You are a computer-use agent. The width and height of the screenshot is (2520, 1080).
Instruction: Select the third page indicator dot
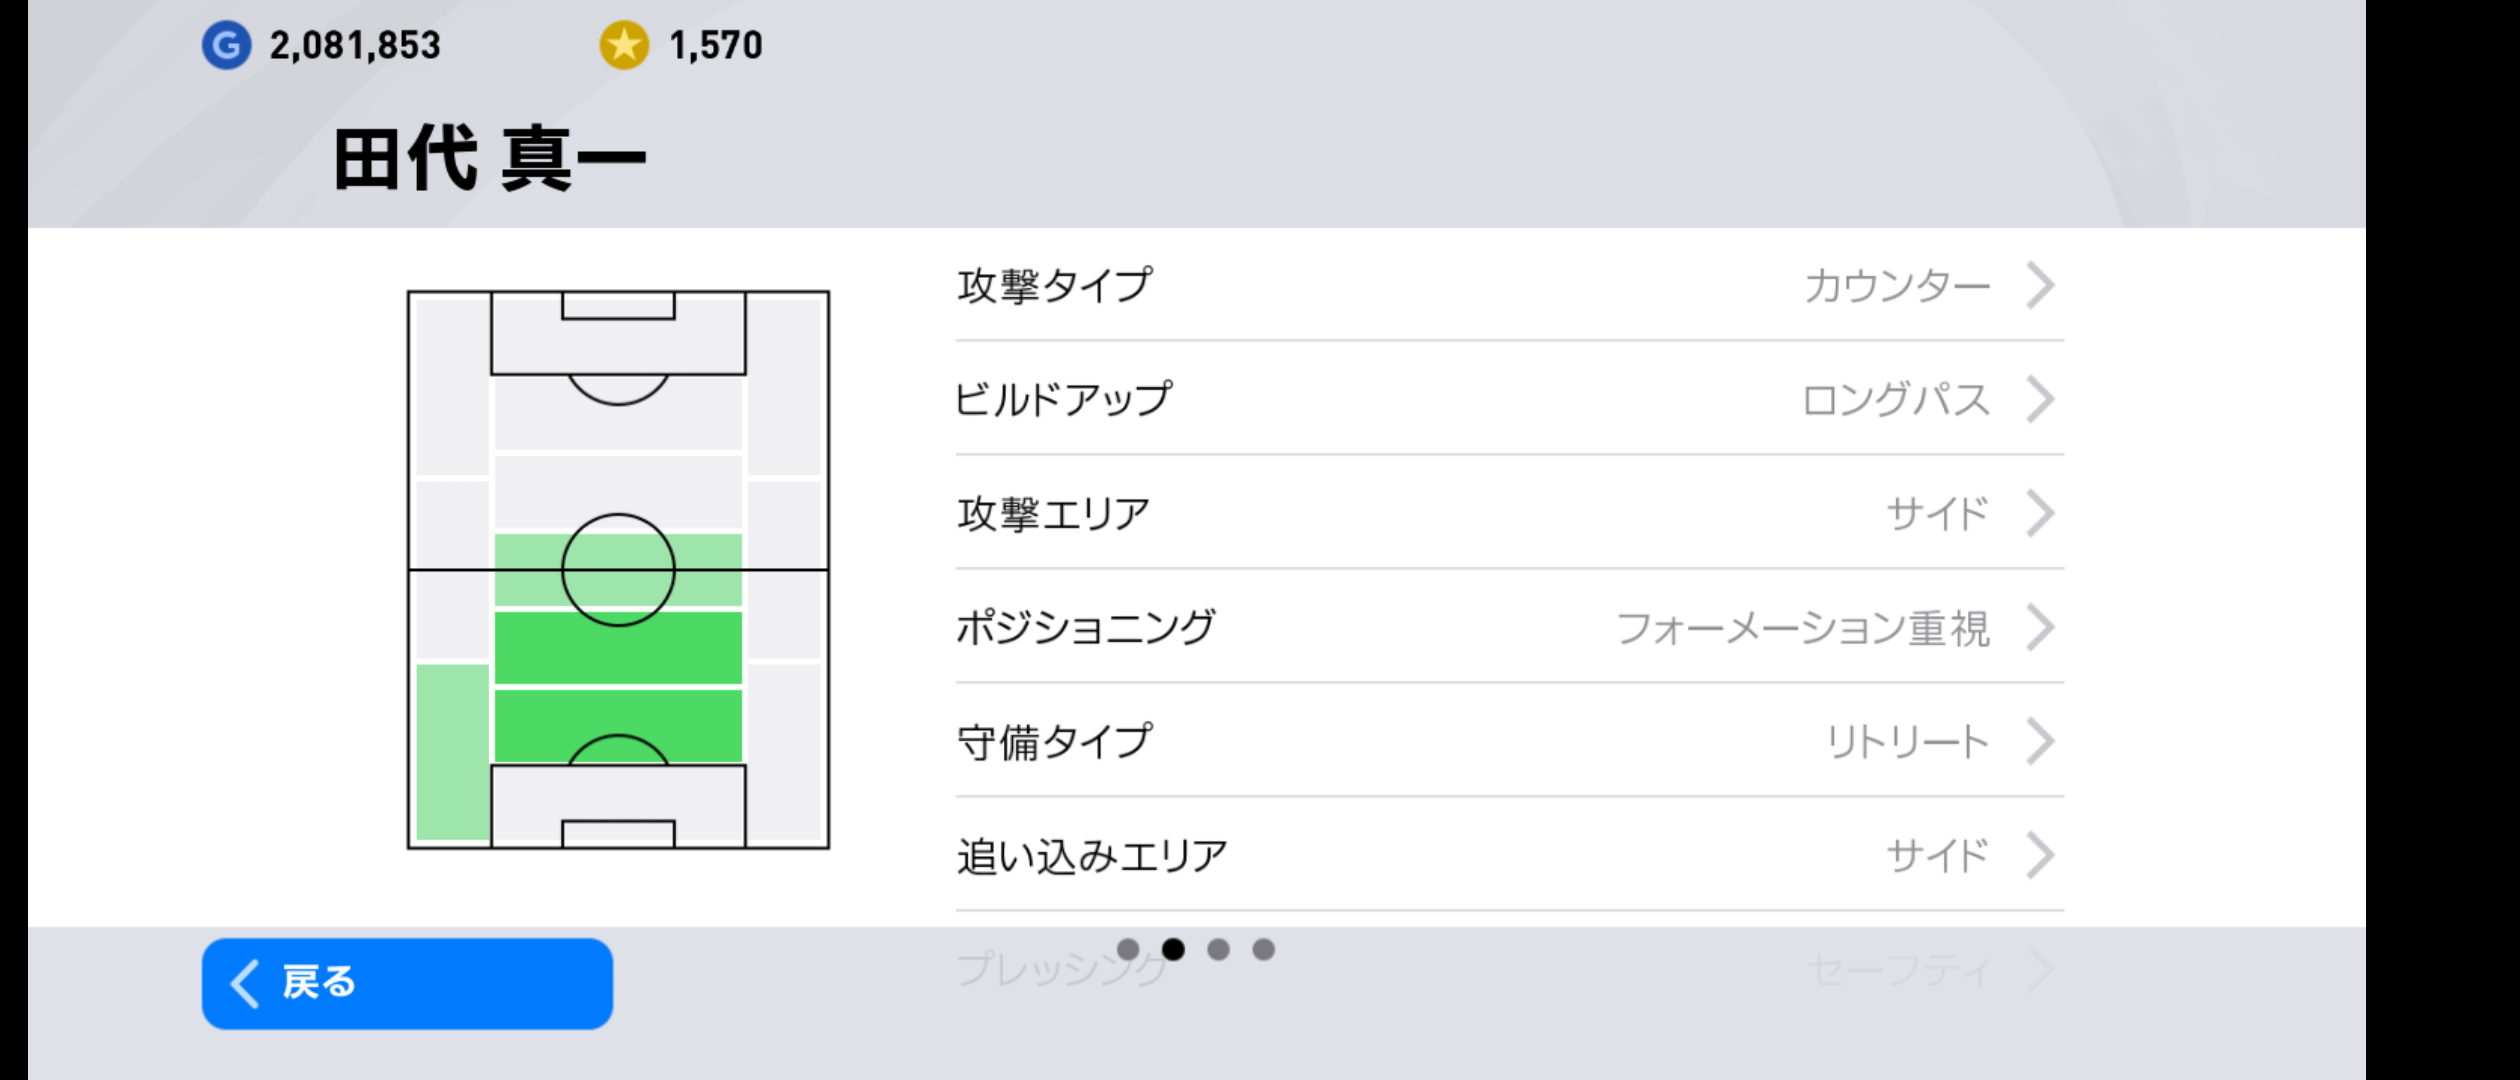1218,949
